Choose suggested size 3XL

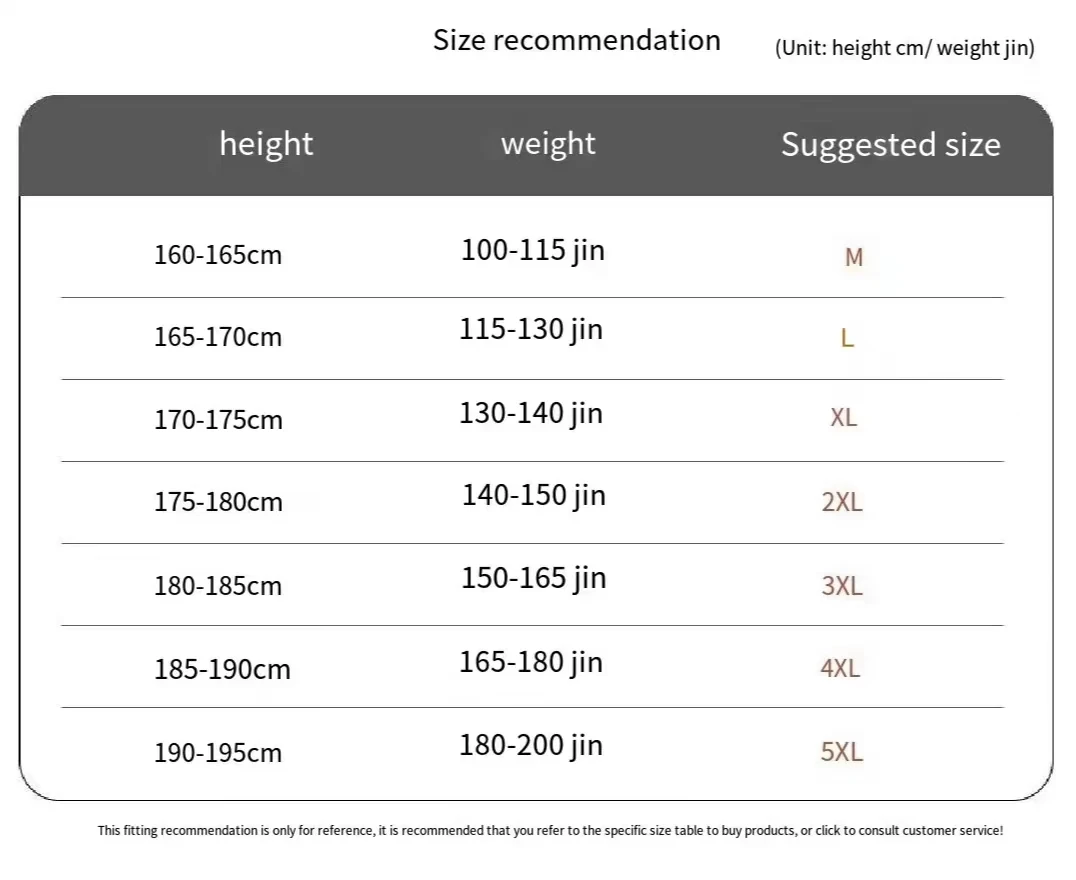tap(841, 585)
